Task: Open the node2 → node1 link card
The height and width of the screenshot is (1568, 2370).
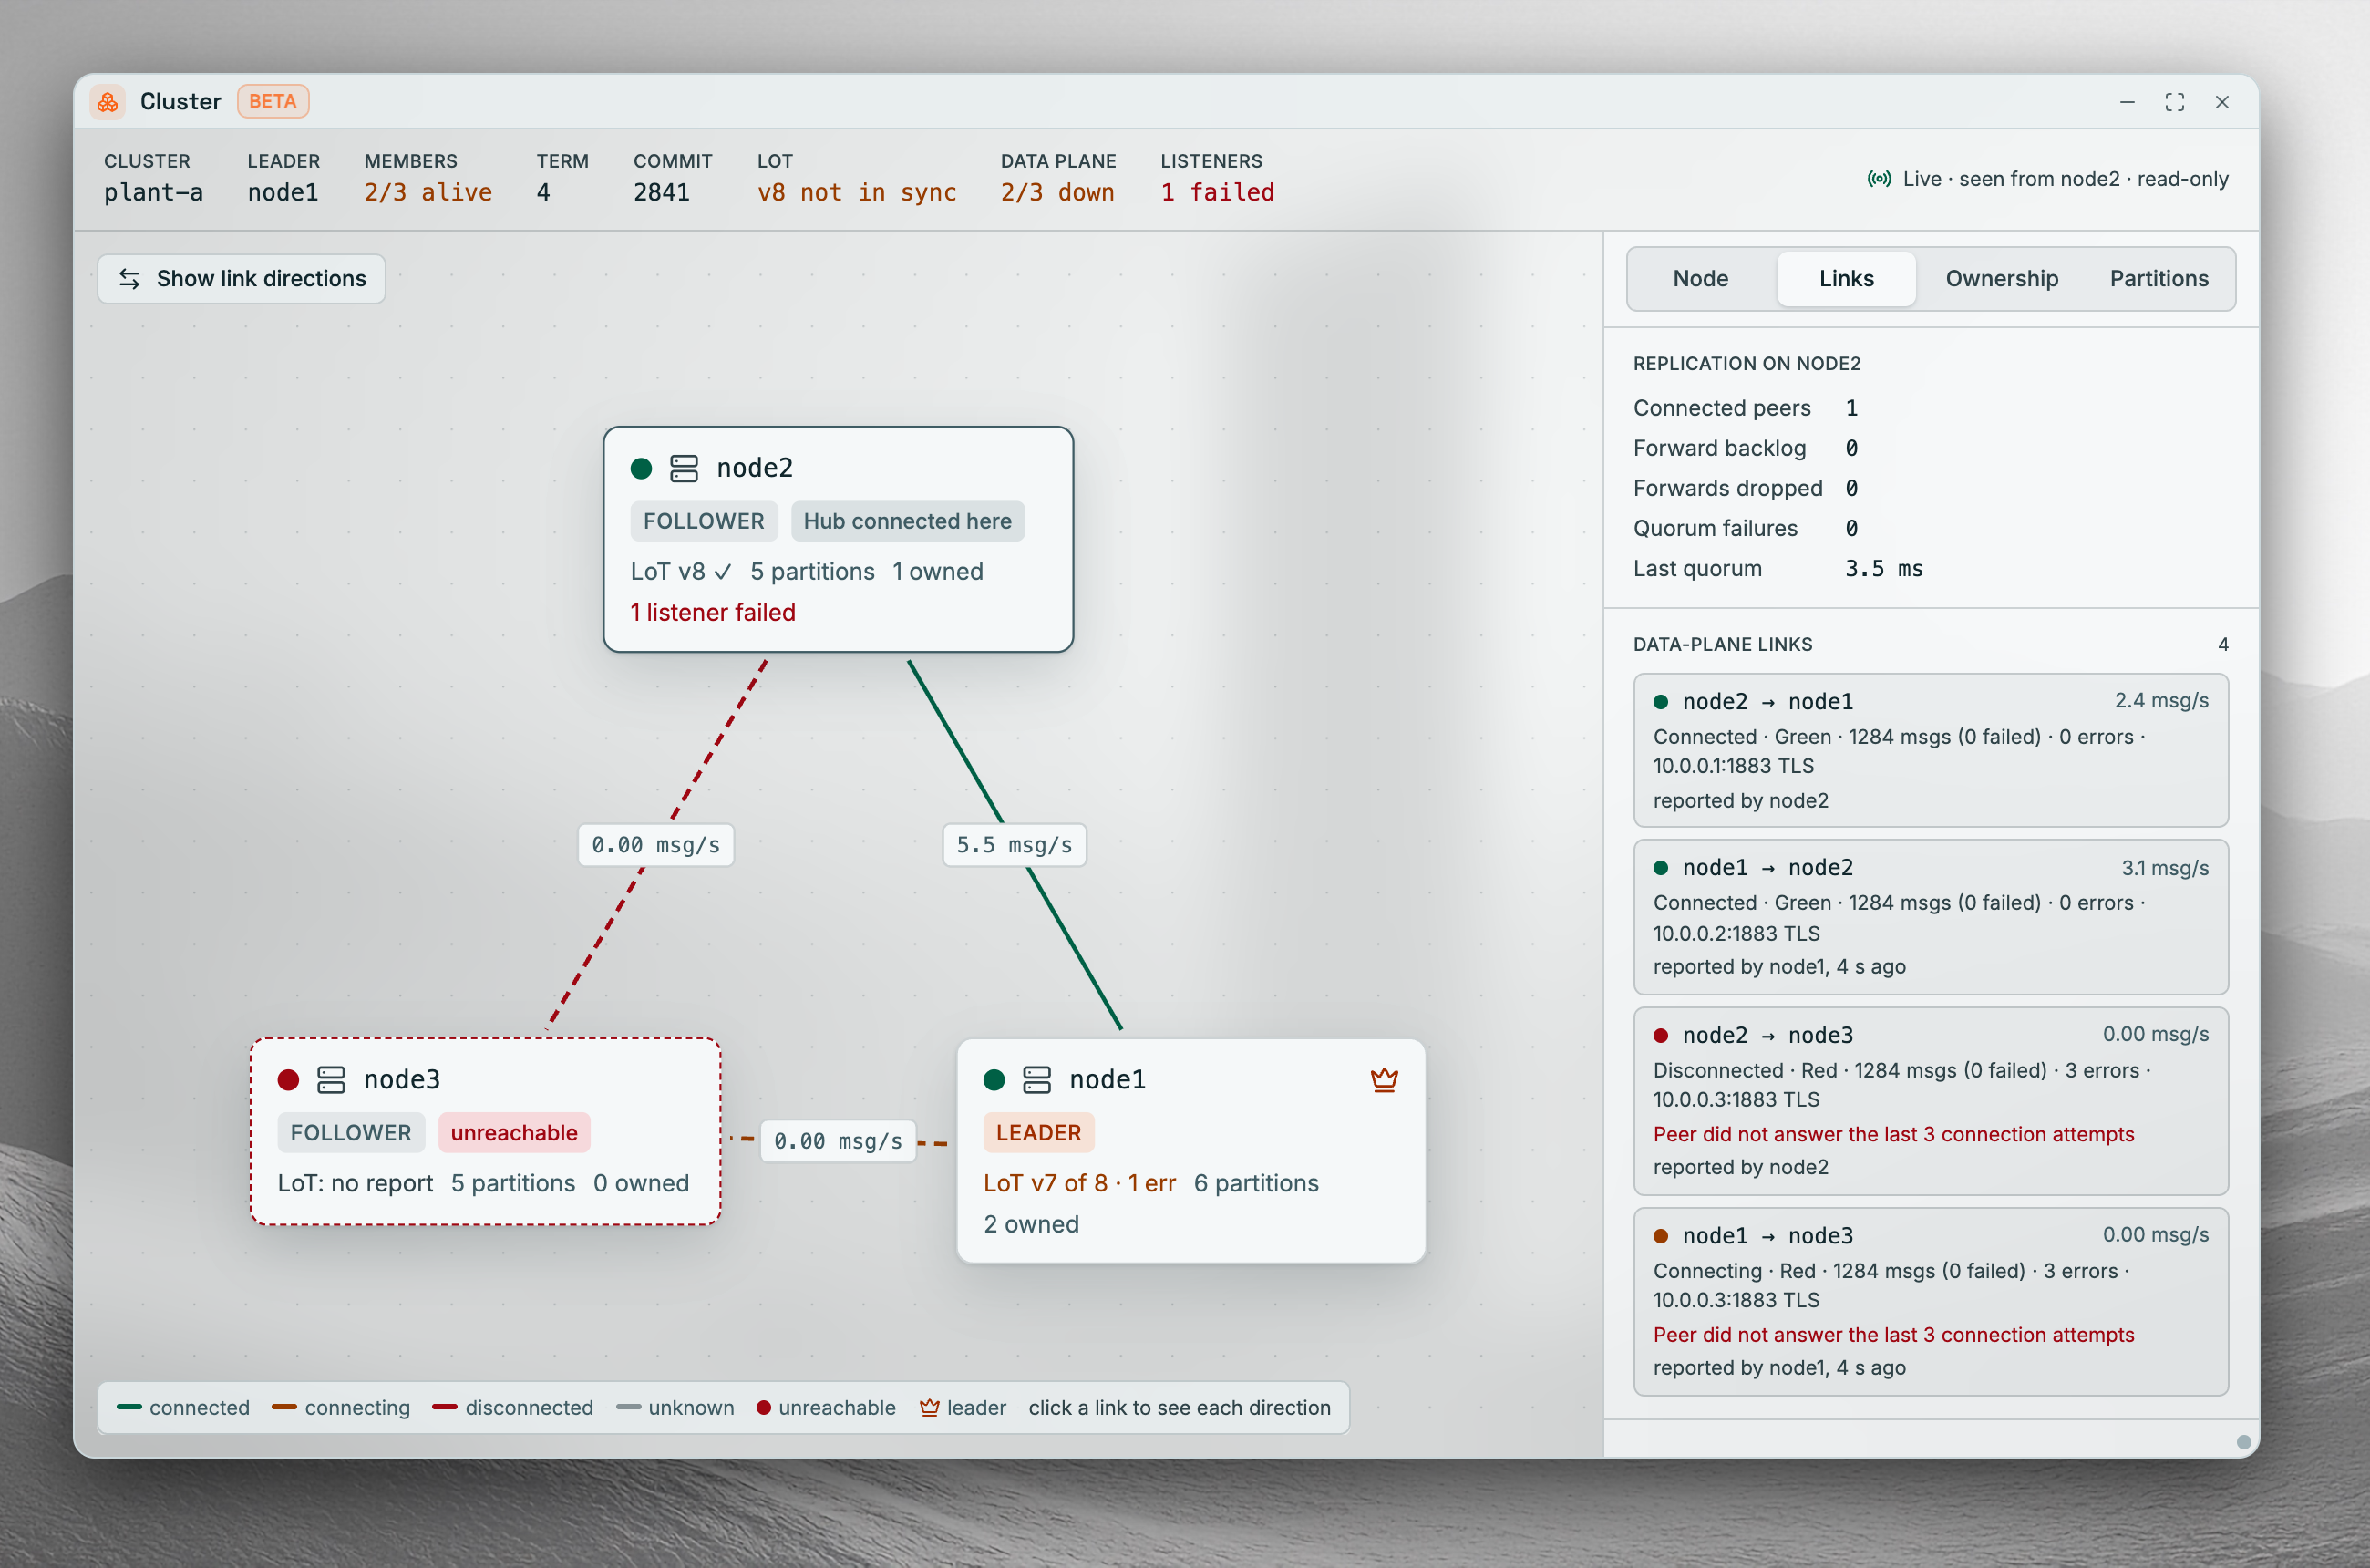Action: [1930, 750]
